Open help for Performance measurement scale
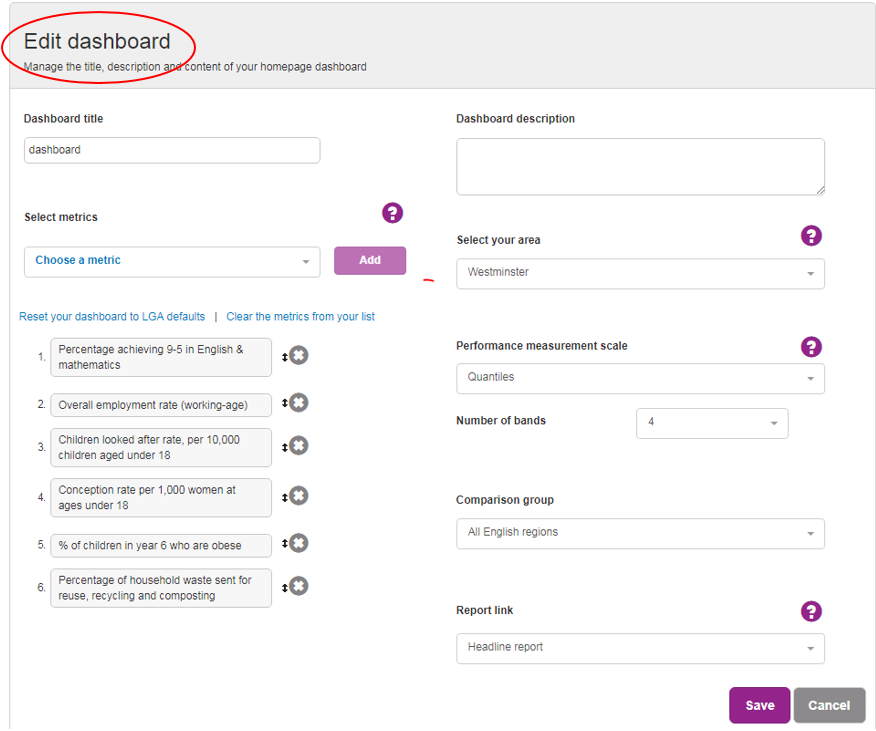Image resolution: width=876 pixels, height=731 pixels. tap(811, 346)
